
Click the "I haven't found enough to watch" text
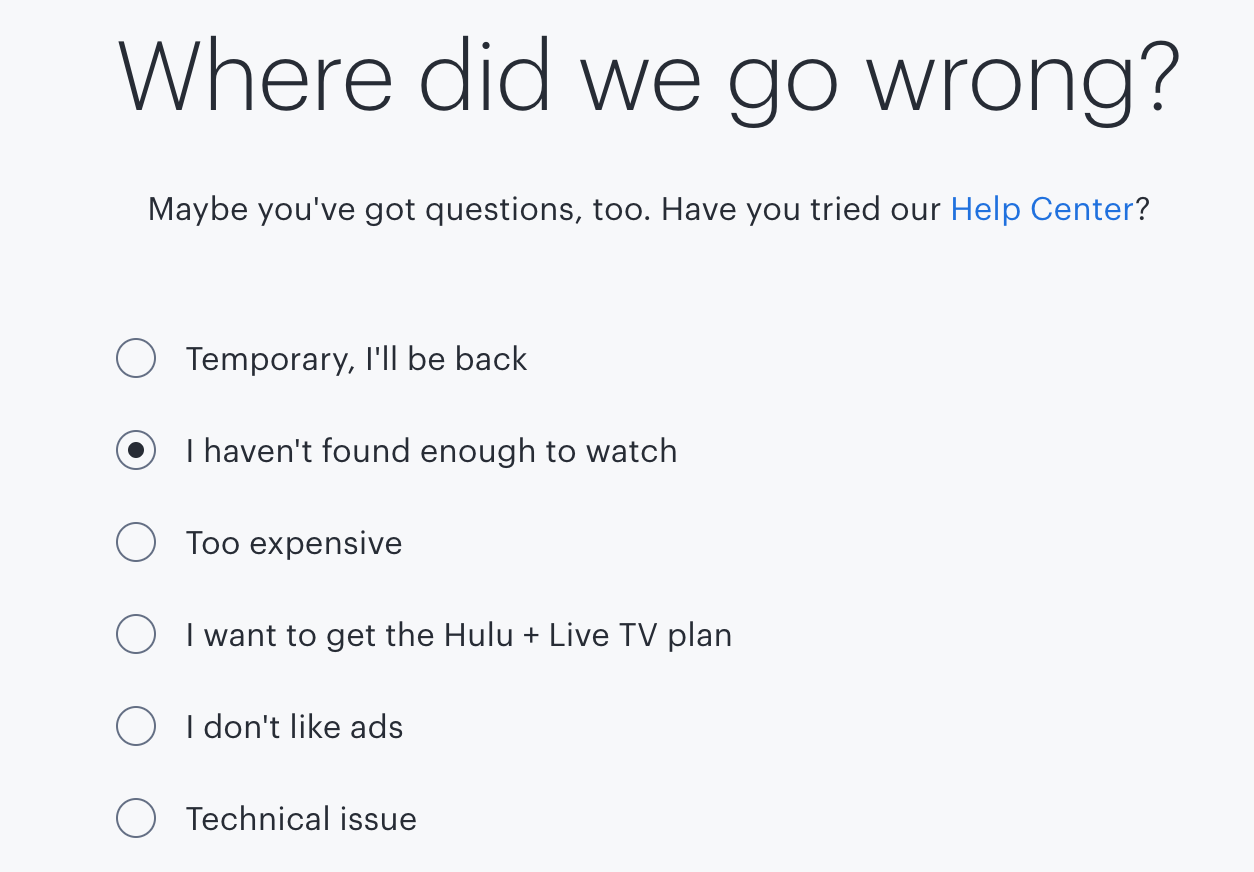click(431, 451)
